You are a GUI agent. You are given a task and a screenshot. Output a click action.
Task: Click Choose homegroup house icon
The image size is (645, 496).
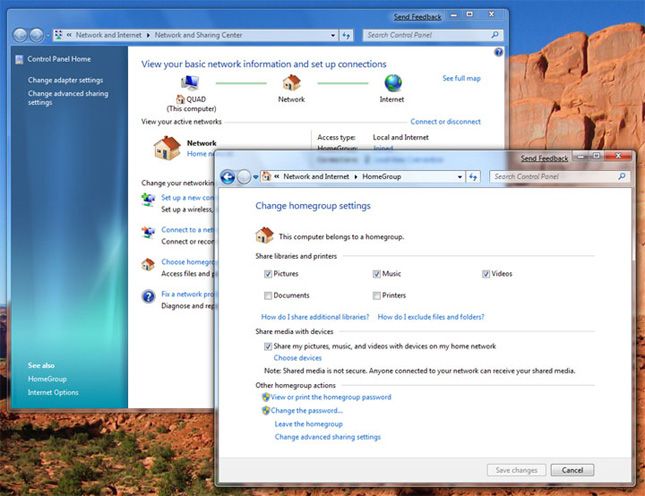(148, 264)
